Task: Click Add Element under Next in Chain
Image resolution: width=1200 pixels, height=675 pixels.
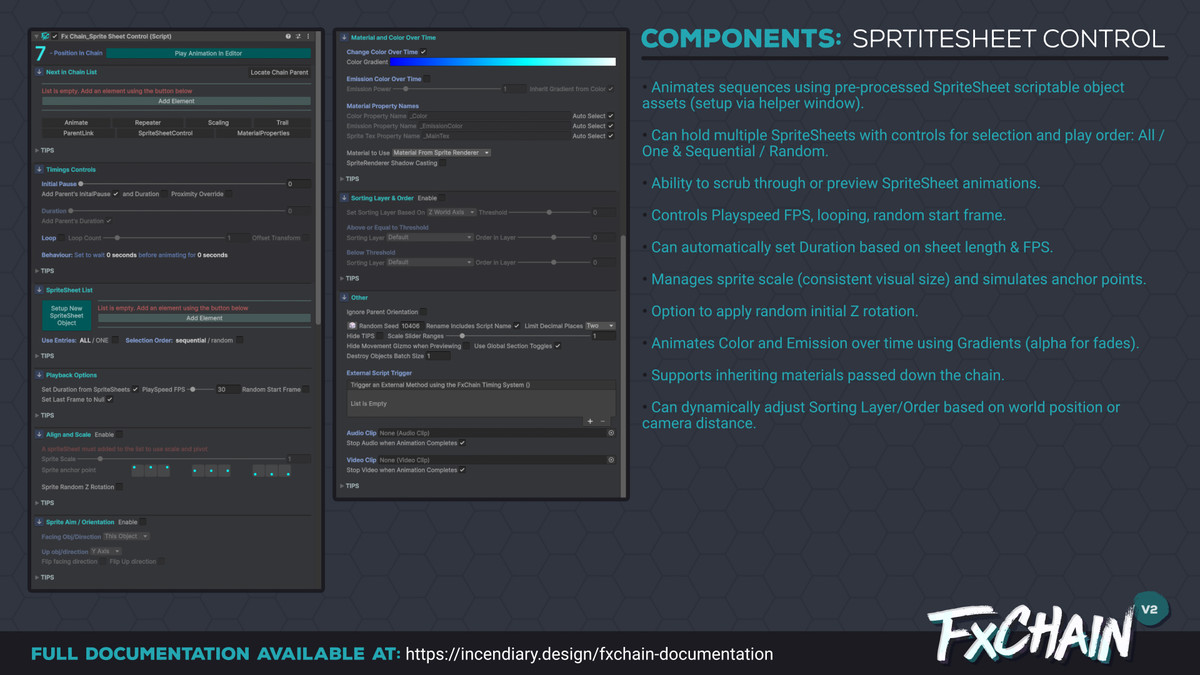Action: (x=176, y=101)
